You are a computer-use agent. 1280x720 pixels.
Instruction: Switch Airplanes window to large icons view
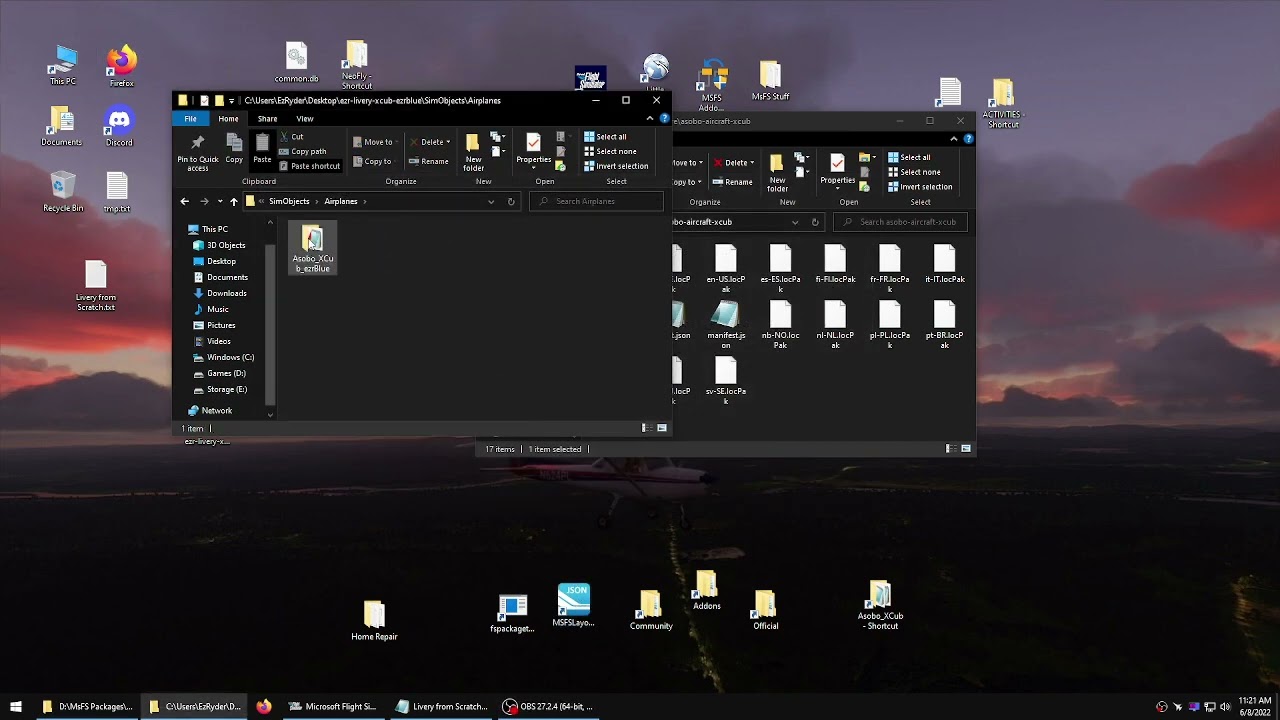661,428
